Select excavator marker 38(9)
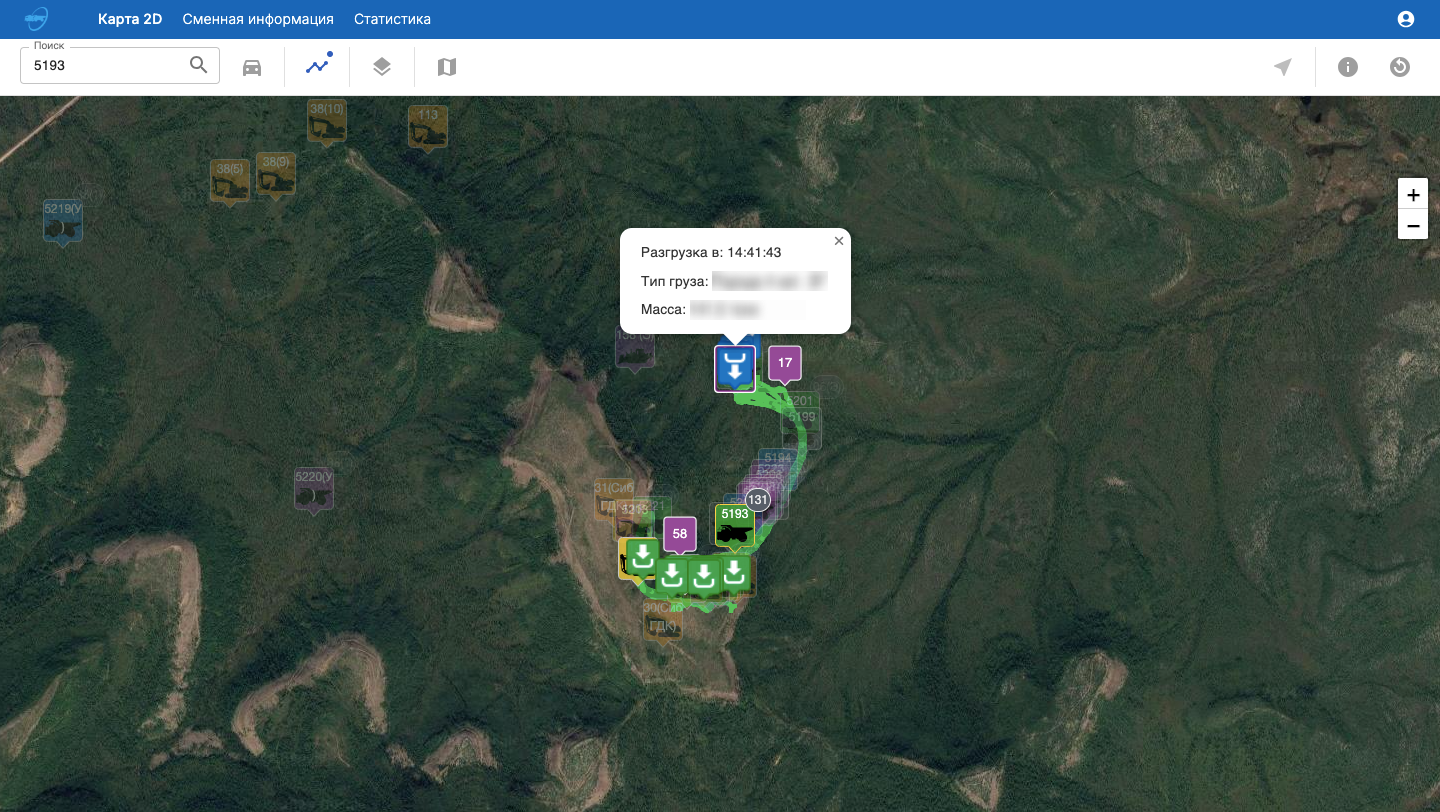The image size is (1440, 812). [x=276, y=175]
